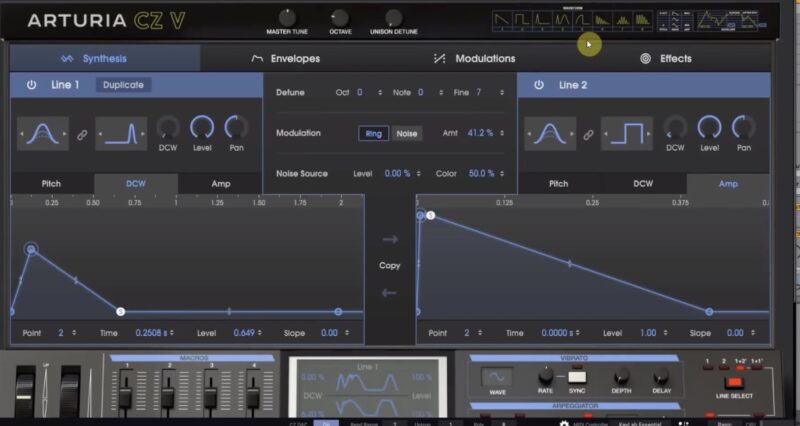Show Line 1 Pitch envelope tab
Screen dimensions: 800x426
coord(51,184)
